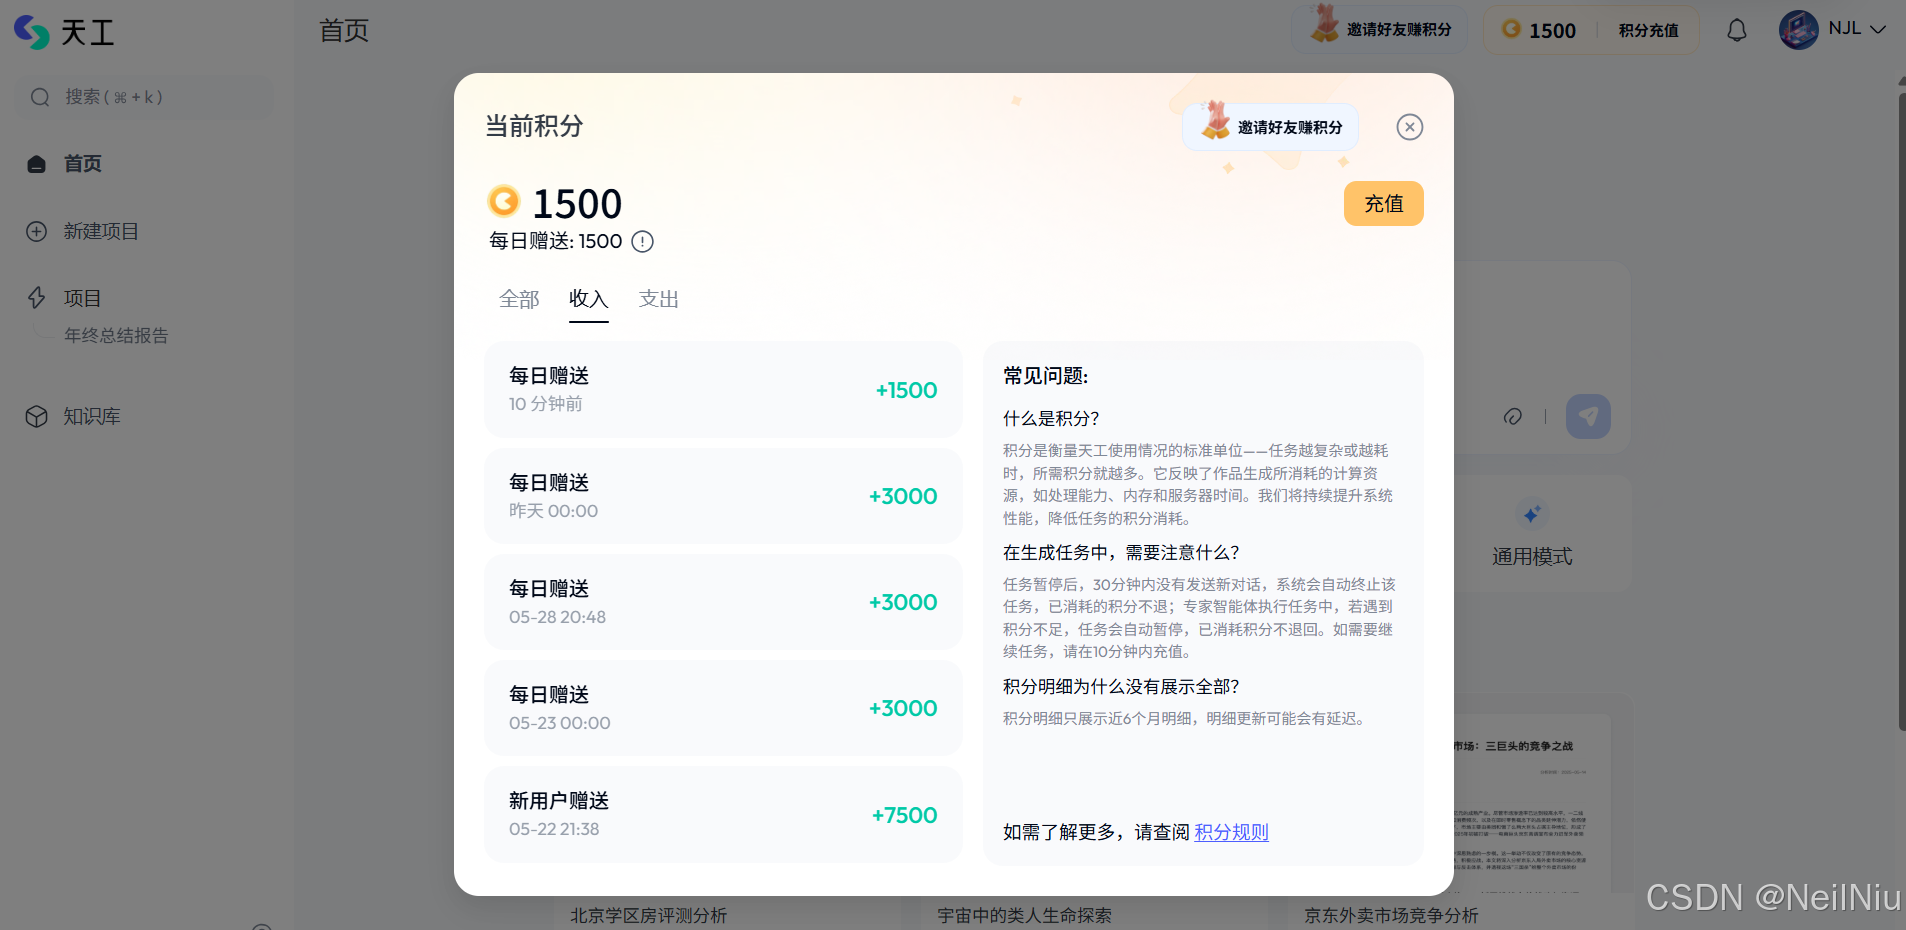Viewport: 1906px width, 930px height.
Task: Close the 当前积分 dialog
Action: point(1410,126)
